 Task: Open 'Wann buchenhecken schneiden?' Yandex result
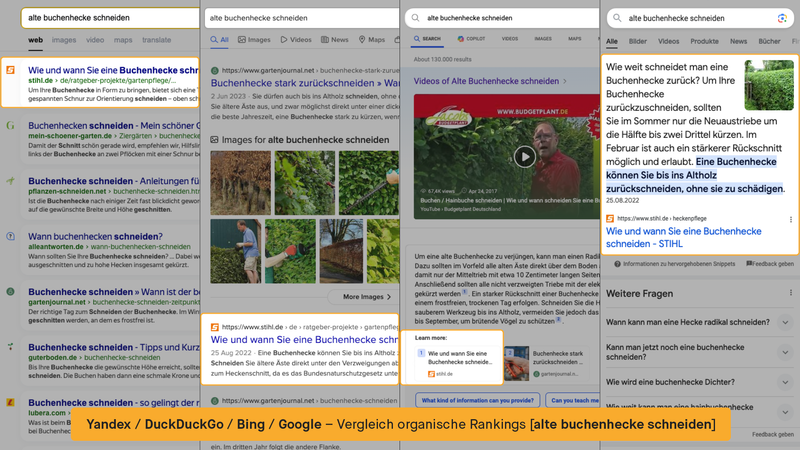point(95,236)
